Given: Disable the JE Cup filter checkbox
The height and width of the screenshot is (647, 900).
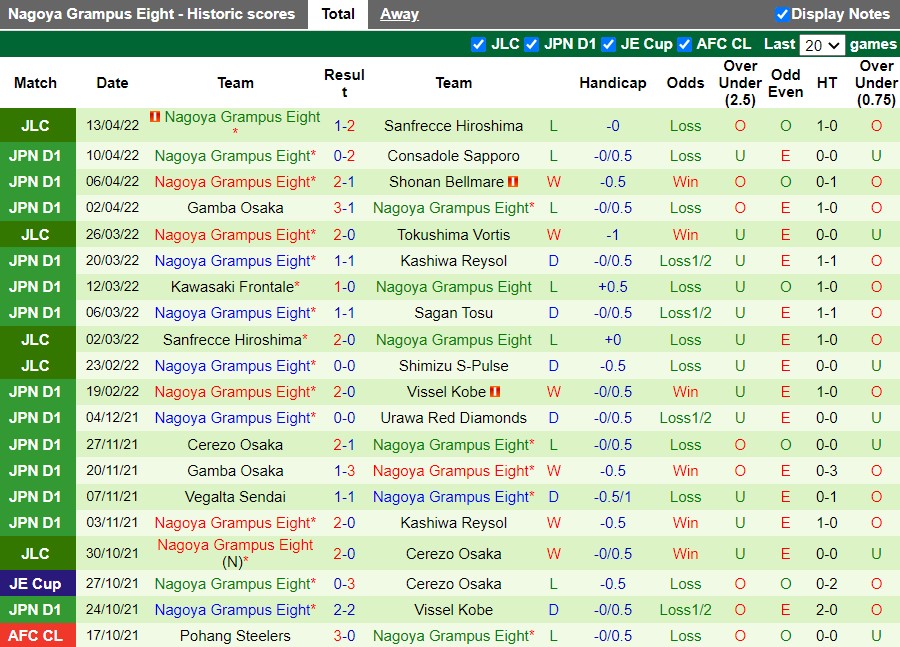Looking at the screenshot, I should (609, 44).
